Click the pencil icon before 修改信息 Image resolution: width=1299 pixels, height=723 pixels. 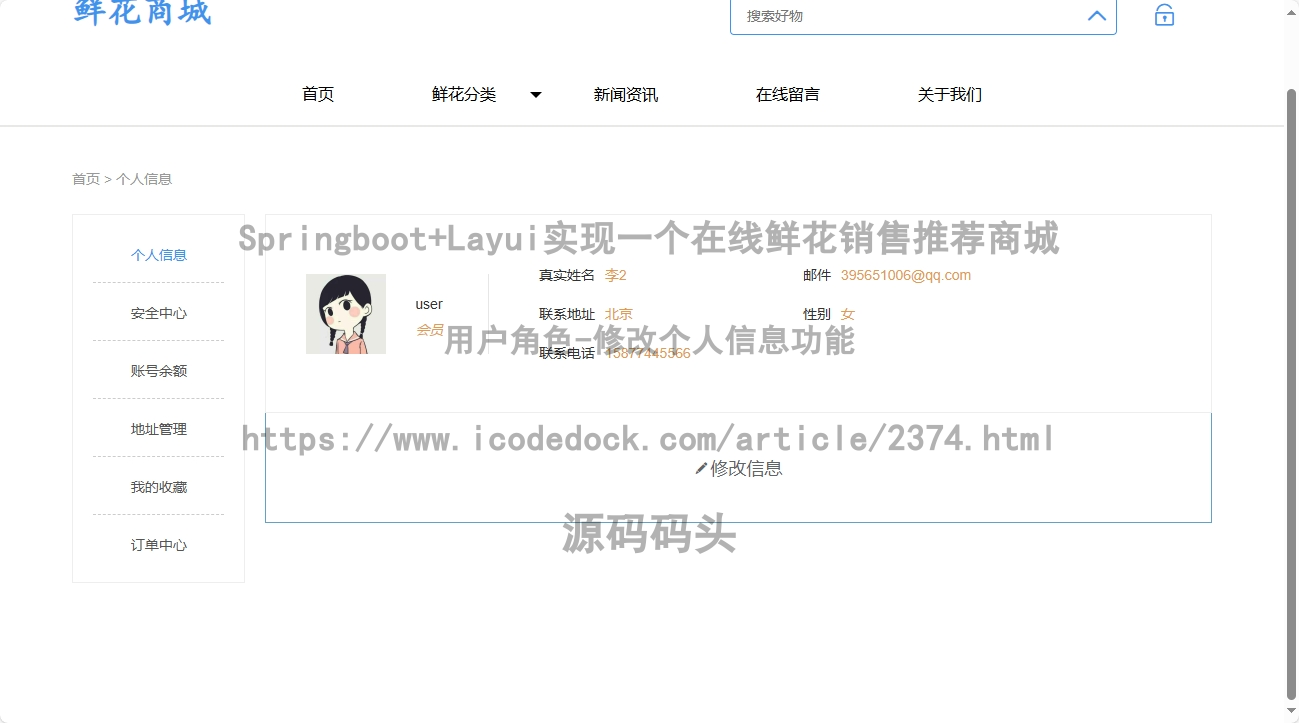(701, 469)
